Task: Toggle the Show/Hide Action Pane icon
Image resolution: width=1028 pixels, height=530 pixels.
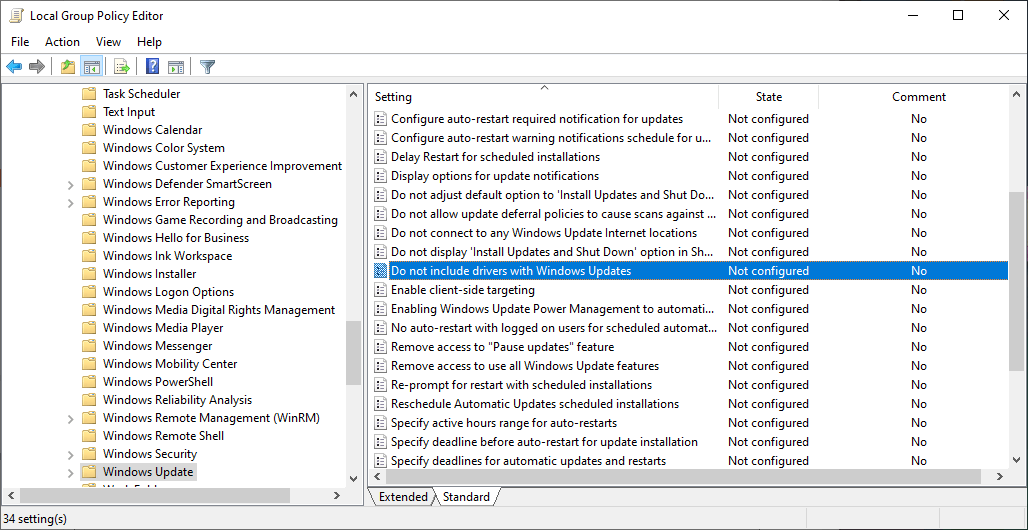Action: click(x=176, y=67)
